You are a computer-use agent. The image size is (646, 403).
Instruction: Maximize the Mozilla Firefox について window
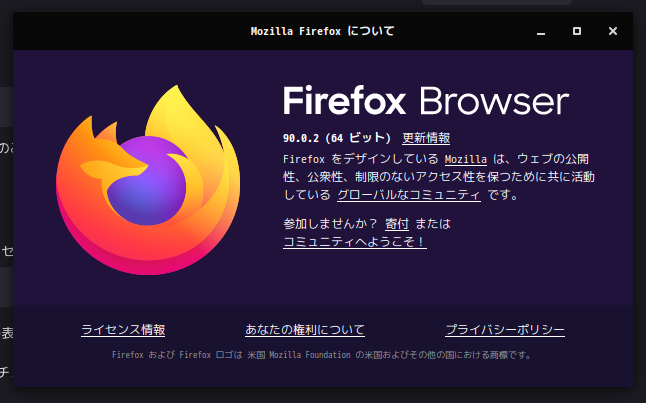tap(577, 31)
